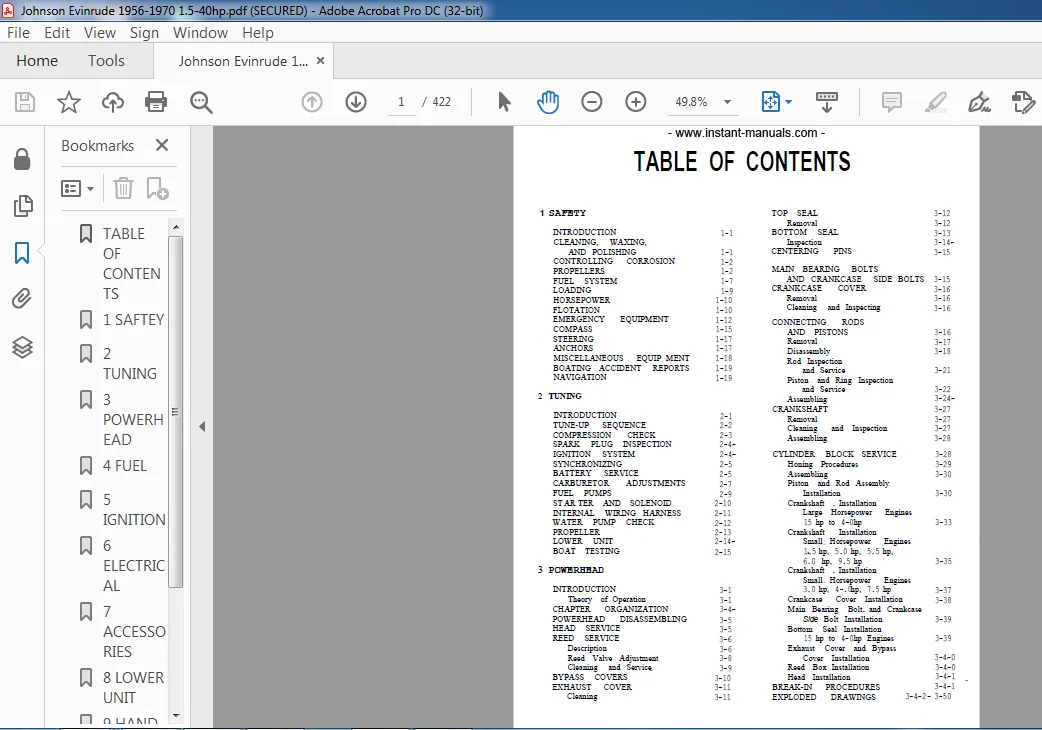This screenshot has width=1042, height=730.
Task: Click the Save file icon
Action: point(25,102)
